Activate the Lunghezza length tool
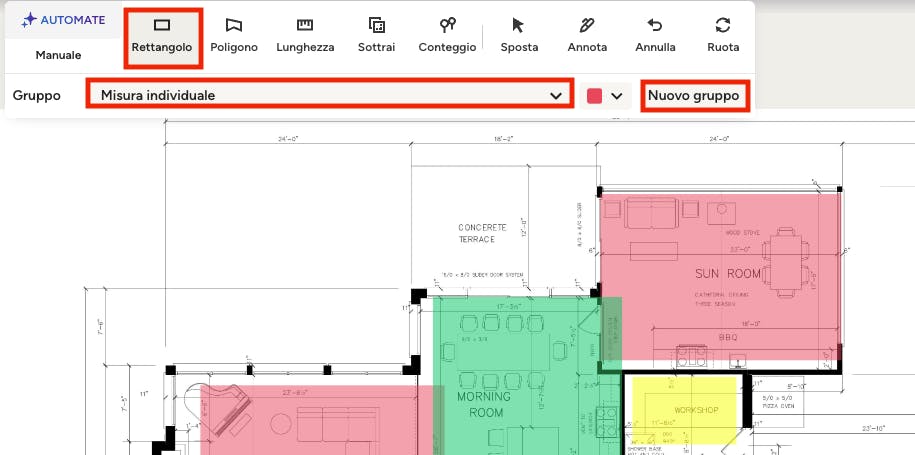This screenshot has height=455, width=915. 305,36
